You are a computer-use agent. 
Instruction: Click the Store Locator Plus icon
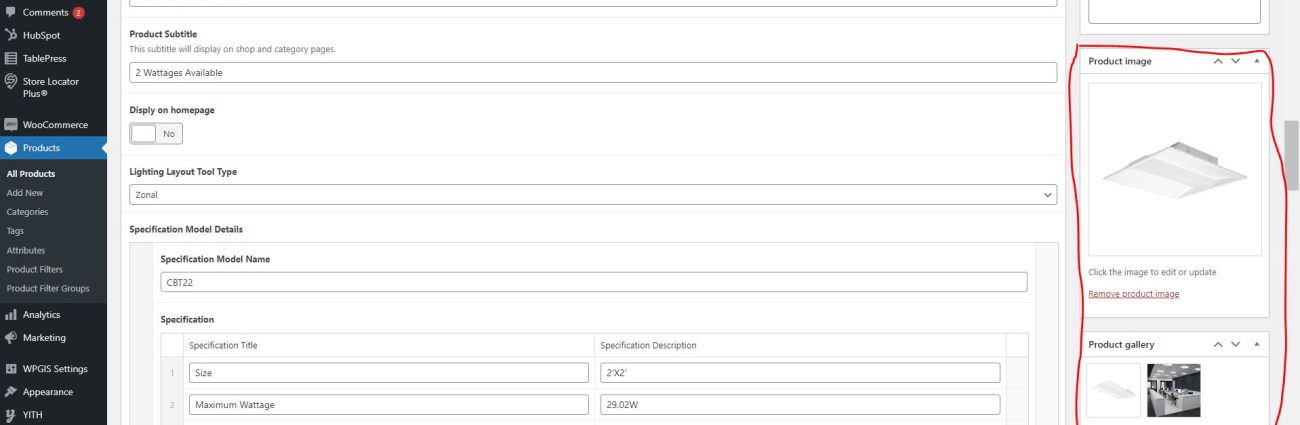11,81
